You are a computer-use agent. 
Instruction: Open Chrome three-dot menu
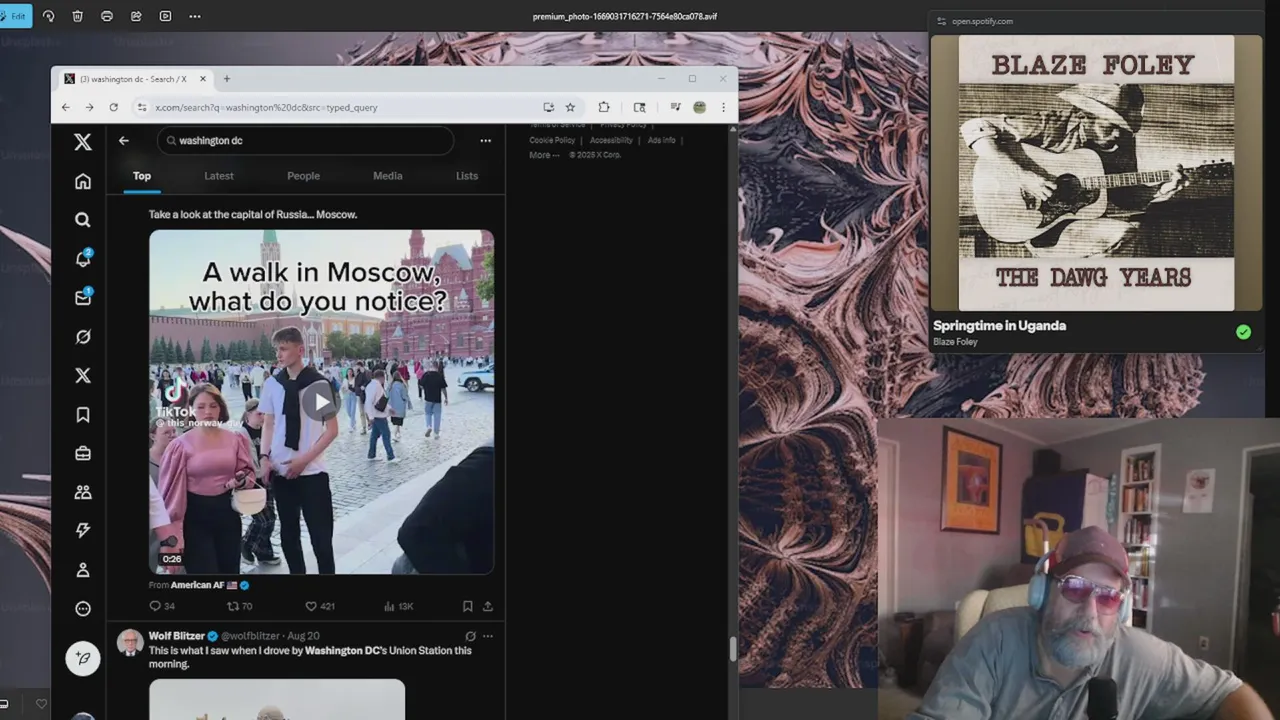pos(723,107)
